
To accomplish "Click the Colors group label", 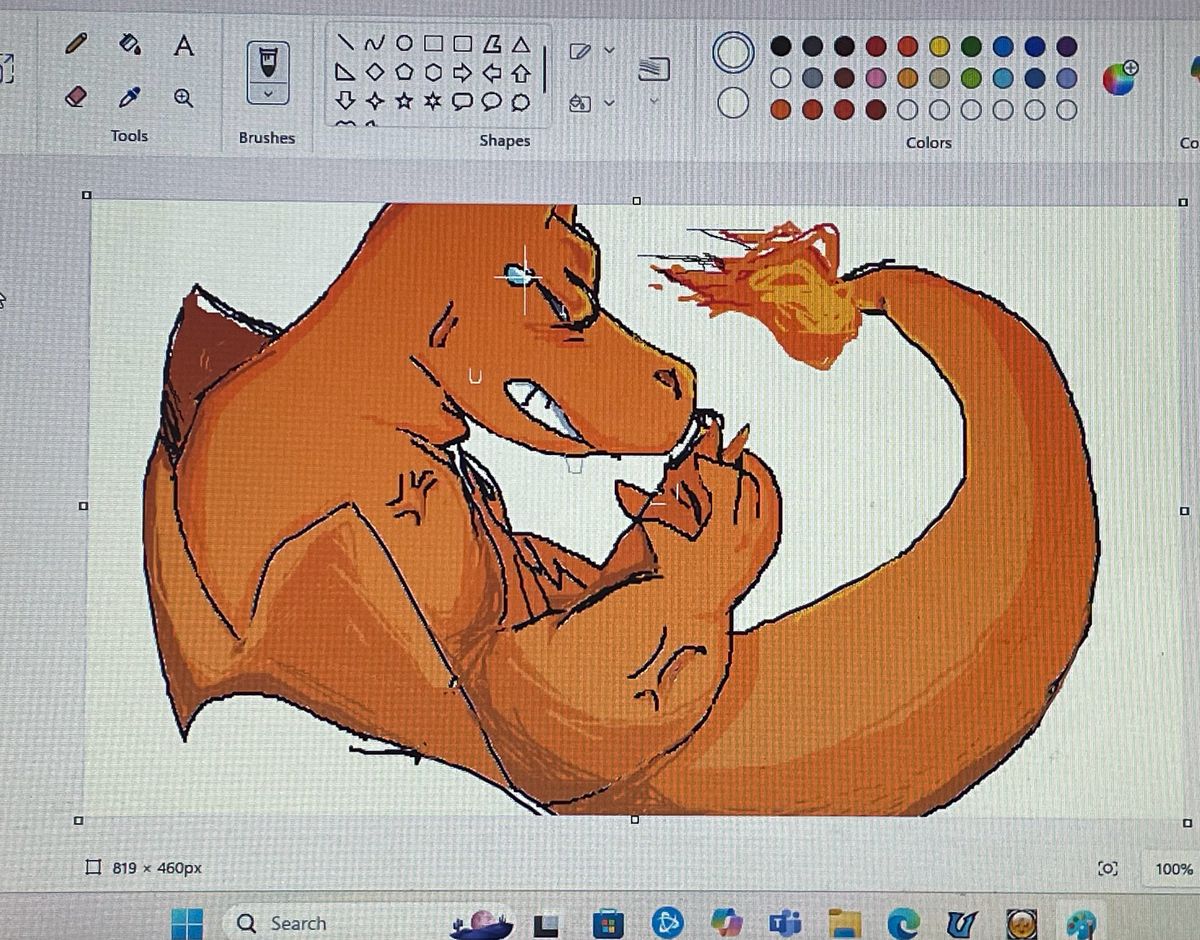I will click(x=928, y=142).
